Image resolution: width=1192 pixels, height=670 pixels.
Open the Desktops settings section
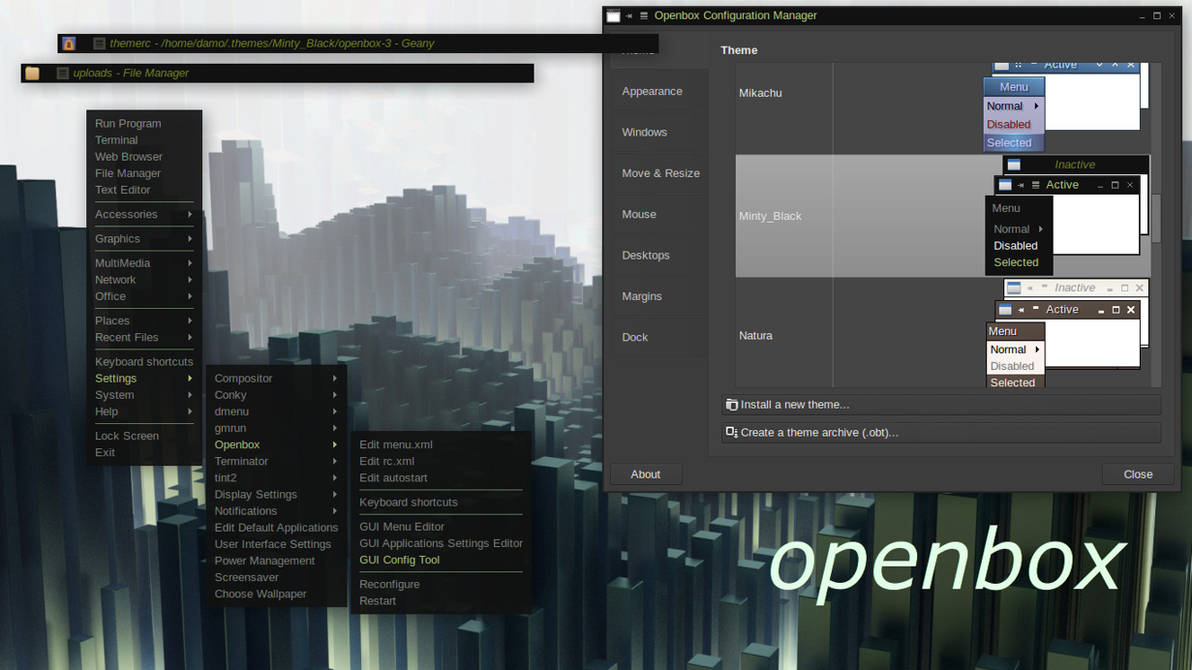pos(645,255)
